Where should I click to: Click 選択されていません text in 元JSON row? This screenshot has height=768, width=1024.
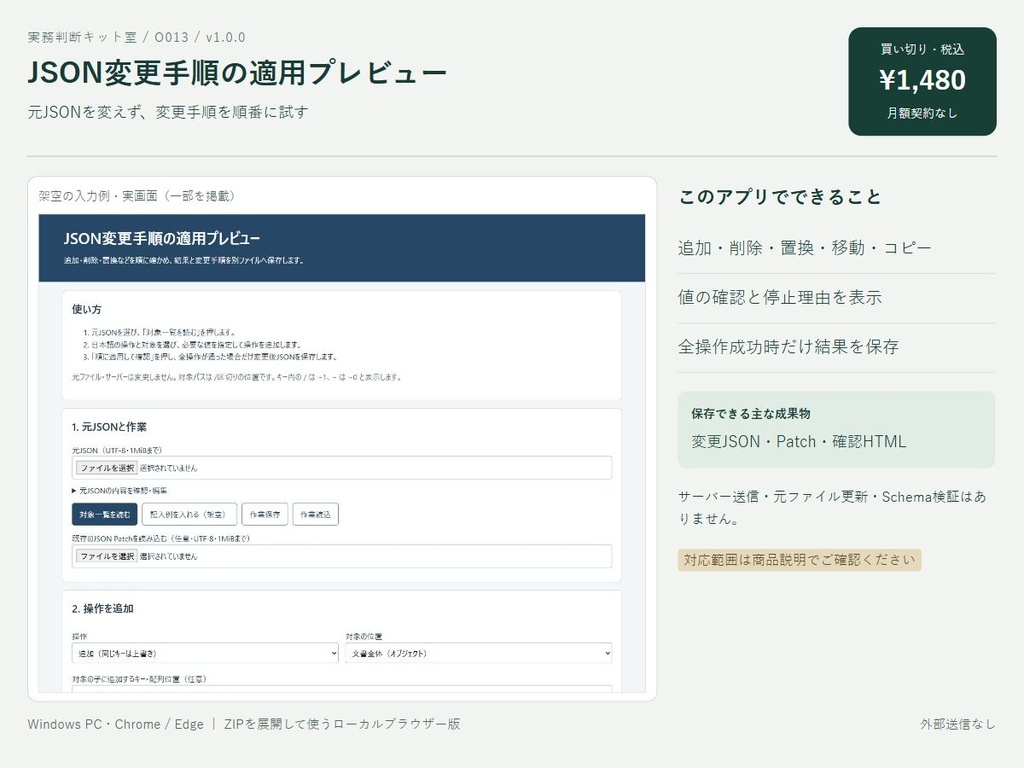[x=168, y=468]
